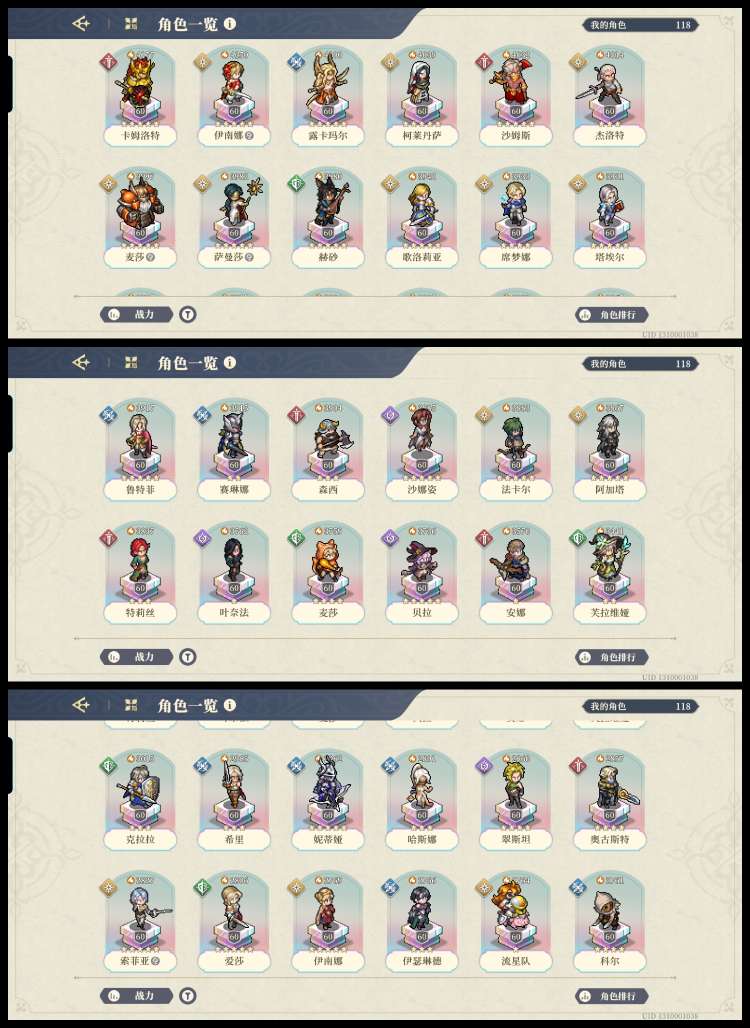Screen dimensions: 750x1028
Task: Open 战力 sort dropdown below 麦莎② row
Action: click(x=136, y=315)
